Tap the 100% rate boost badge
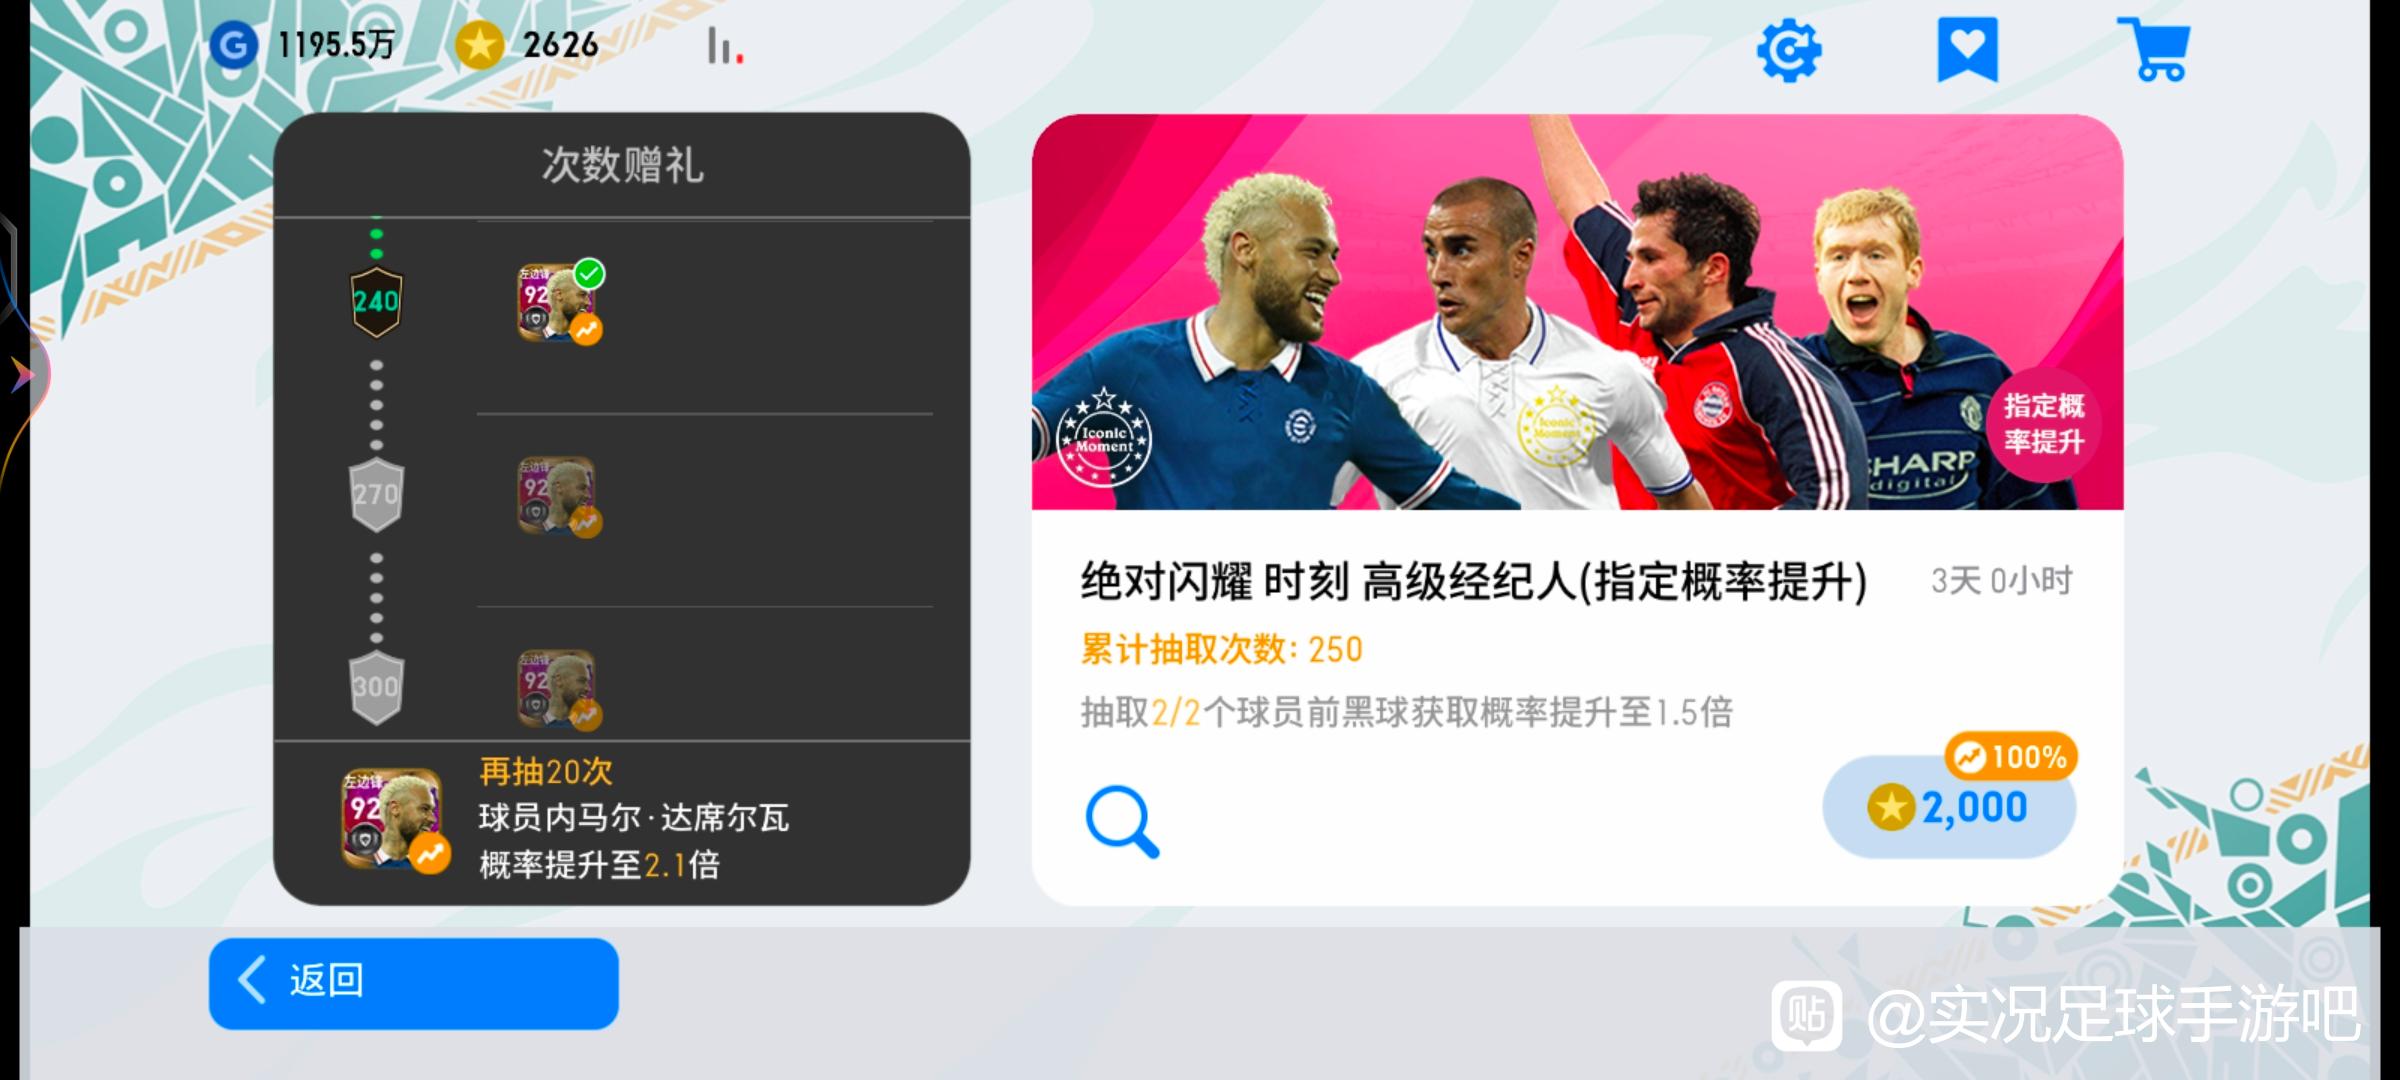The image size is (2400, 1080). coord(2010,757)
